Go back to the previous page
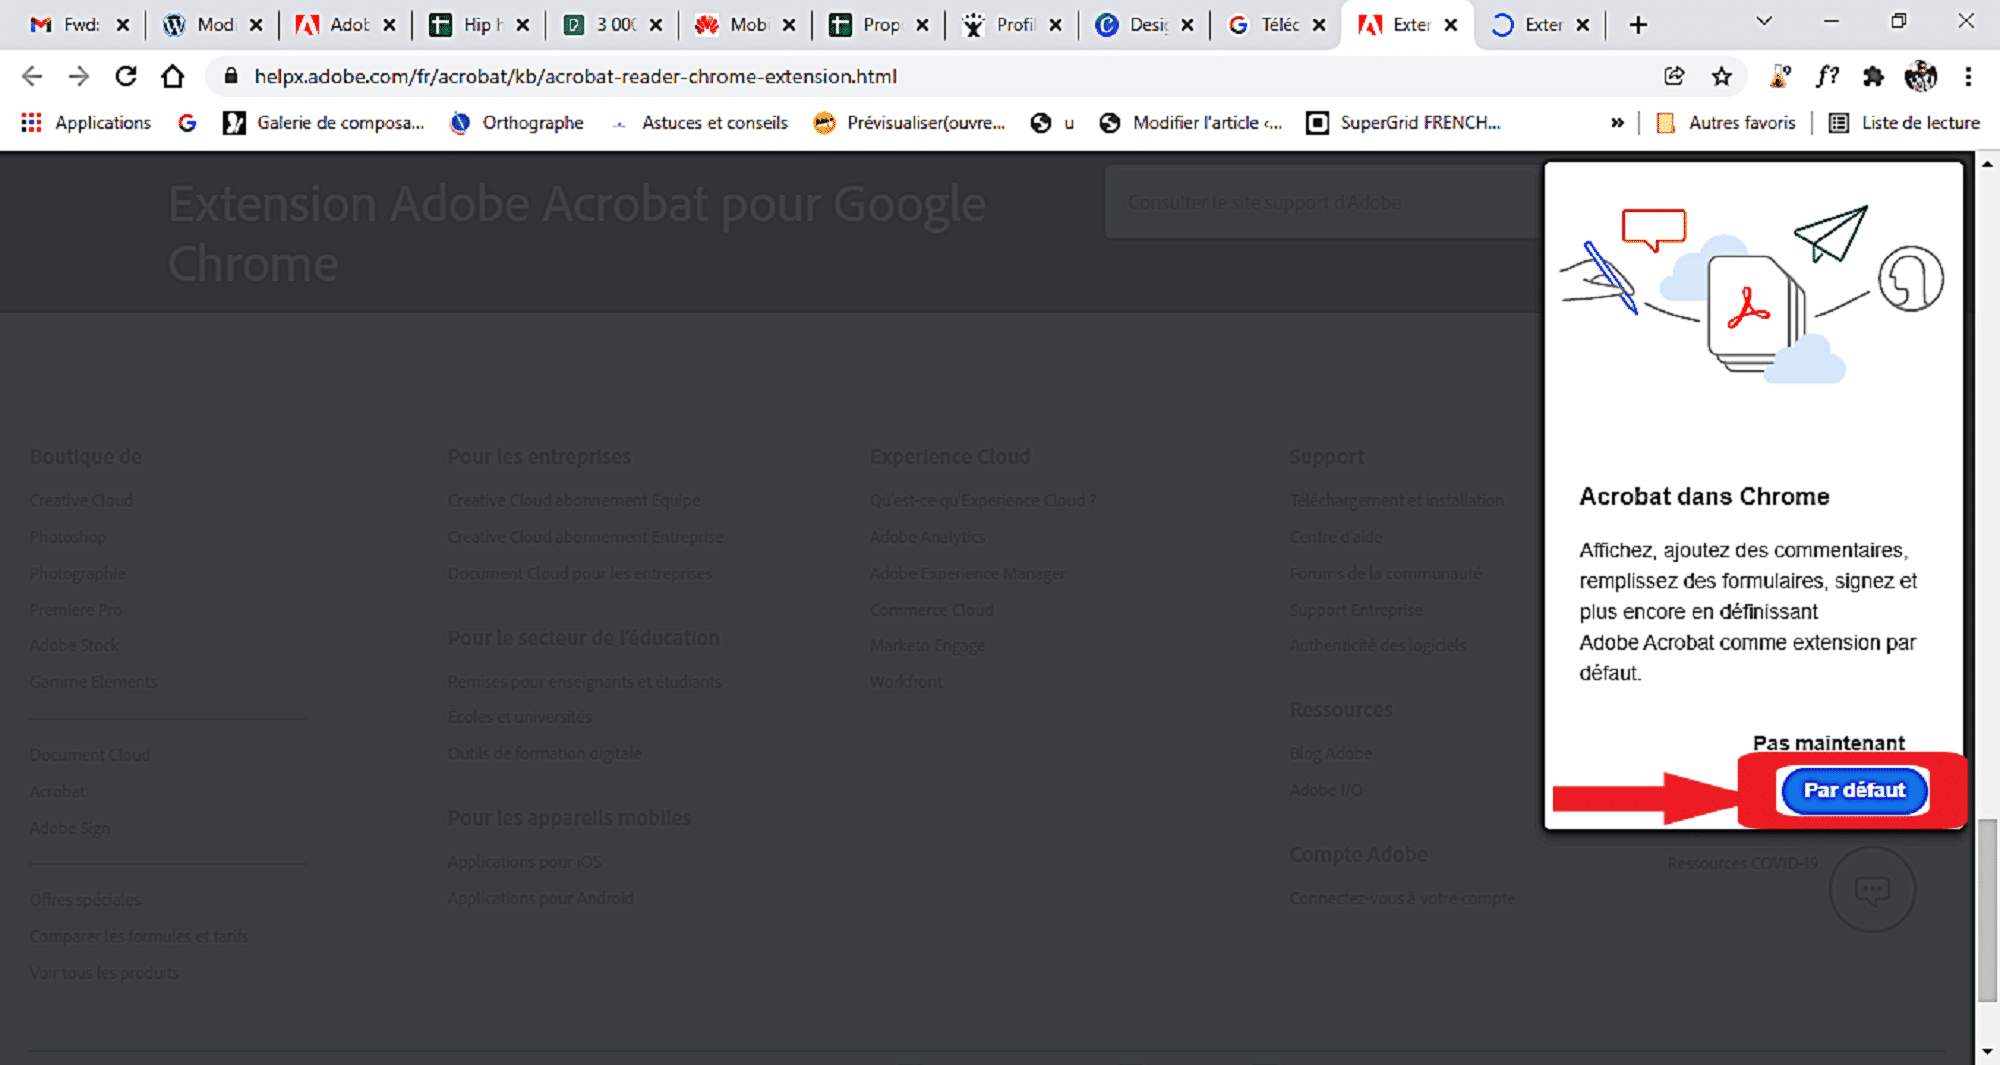 pos(32,76)
